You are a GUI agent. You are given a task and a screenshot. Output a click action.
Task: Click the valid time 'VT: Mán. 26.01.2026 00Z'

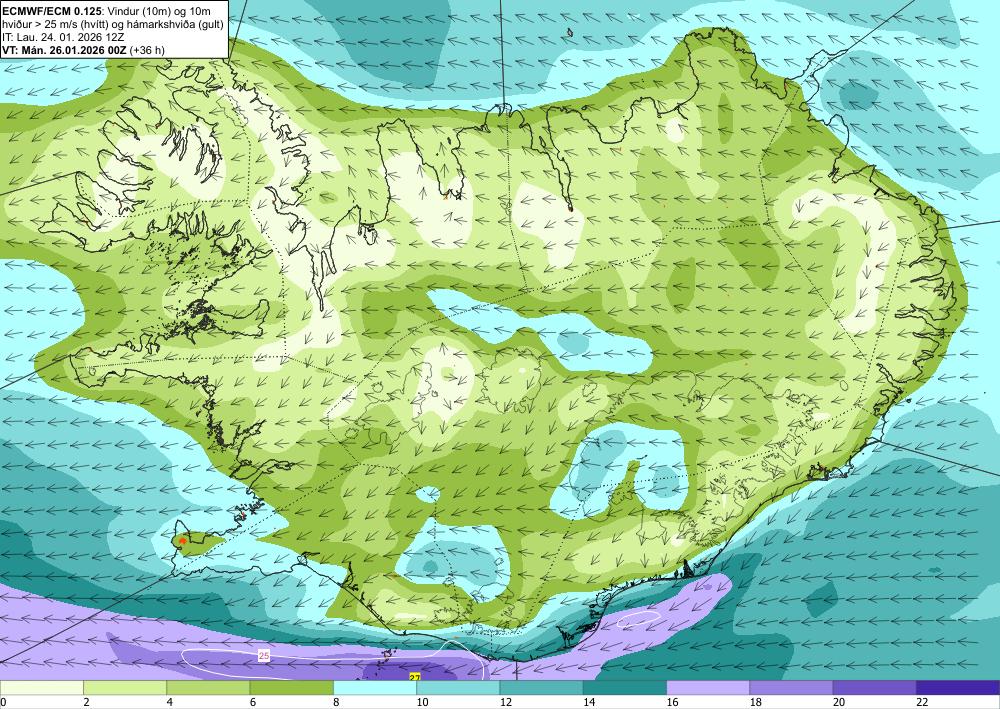coord(64,50)
